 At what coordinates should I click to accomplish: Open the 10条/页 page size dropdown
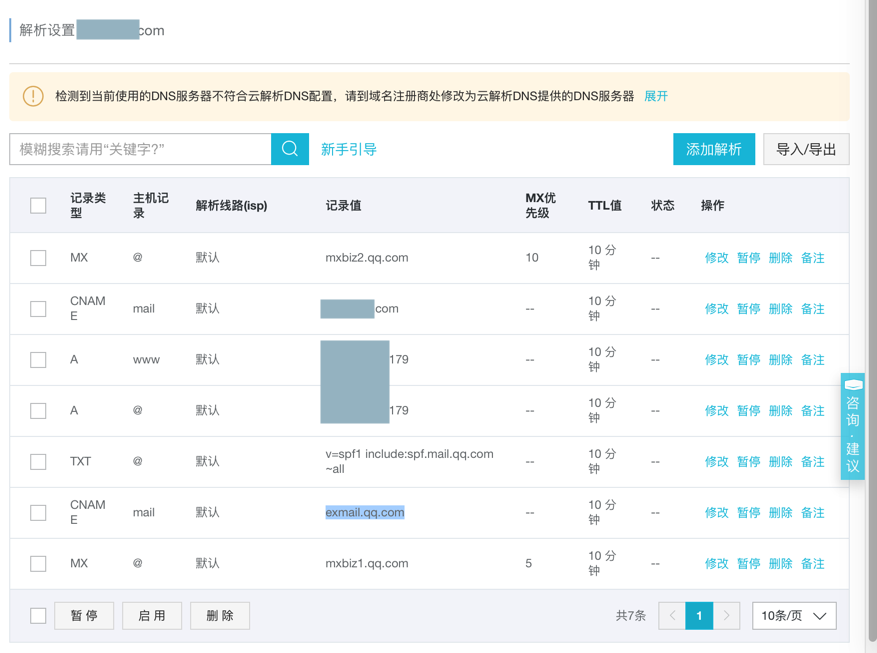tap(794, 616)
